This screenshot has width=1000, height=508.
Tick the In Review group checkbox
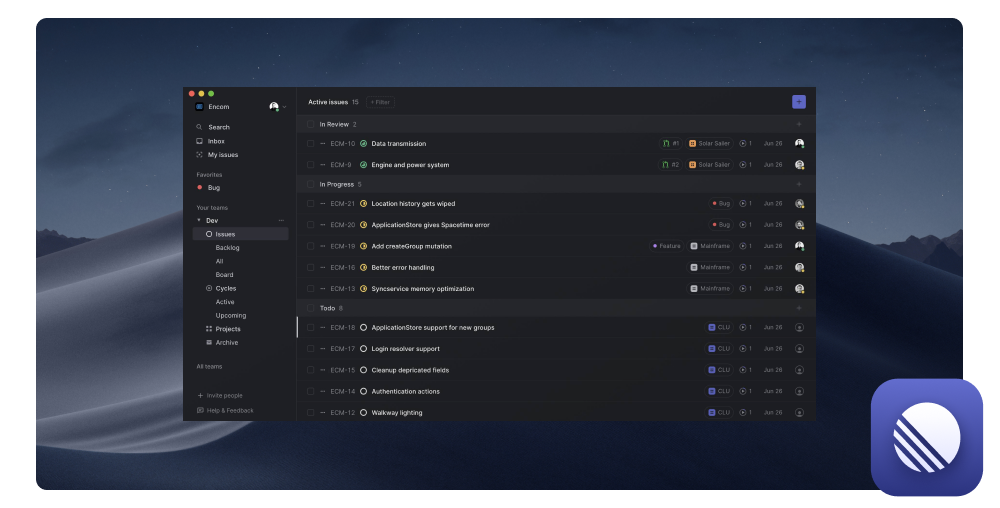[311, 124]
